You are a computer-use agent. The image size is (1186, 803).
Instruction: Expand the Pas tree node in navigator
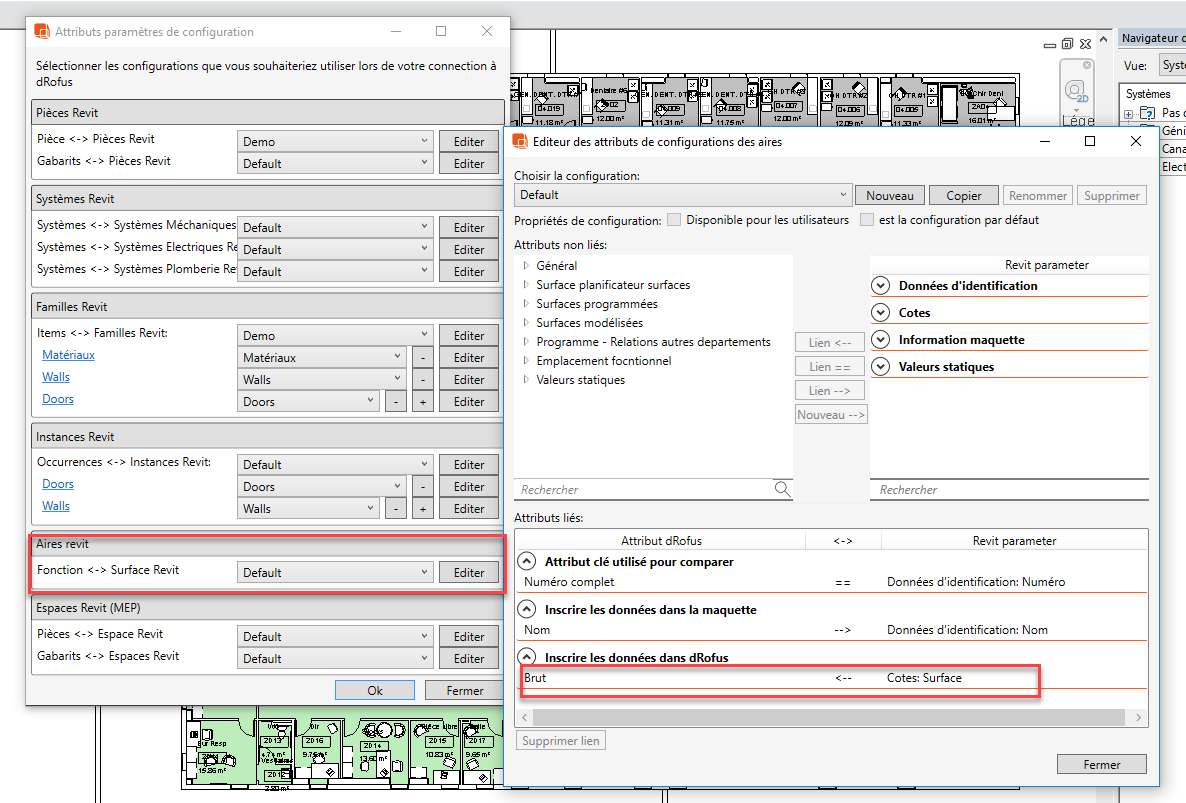[1129, 114]
